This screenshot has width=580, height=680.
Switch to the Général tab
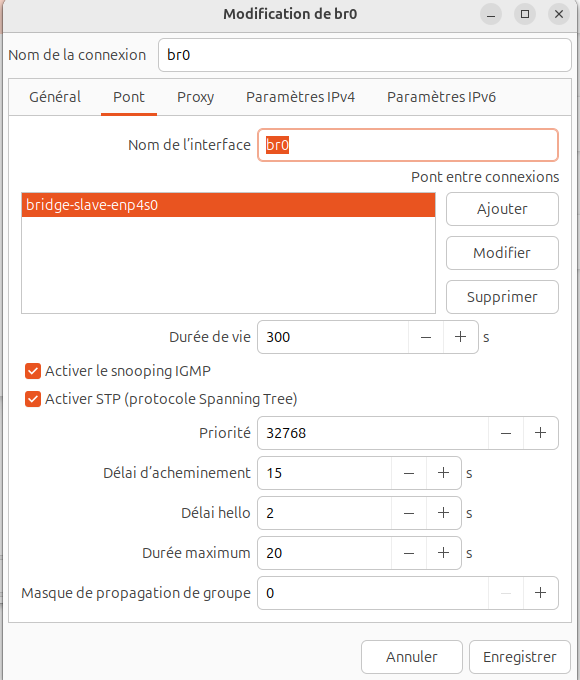(x=55, y=97)
